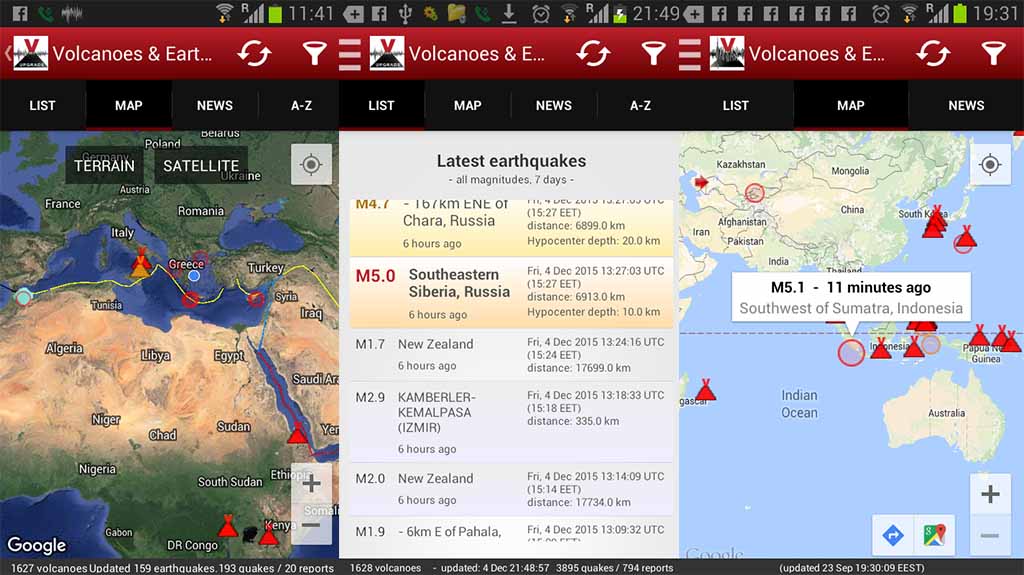Select red quake circle below Kazakhstan label

(x=754, y=193)
